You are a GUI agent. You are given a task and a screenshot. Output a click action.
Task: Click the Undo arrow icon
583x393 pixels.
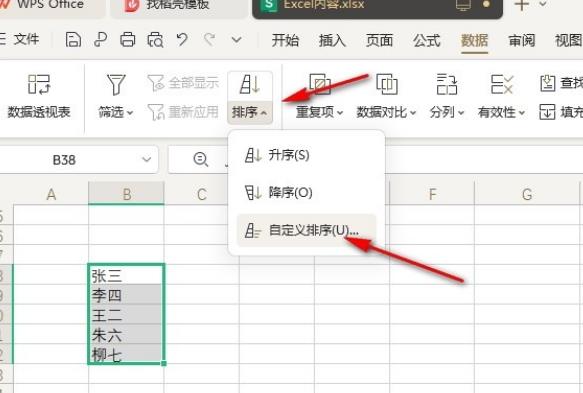click(182, 39)
